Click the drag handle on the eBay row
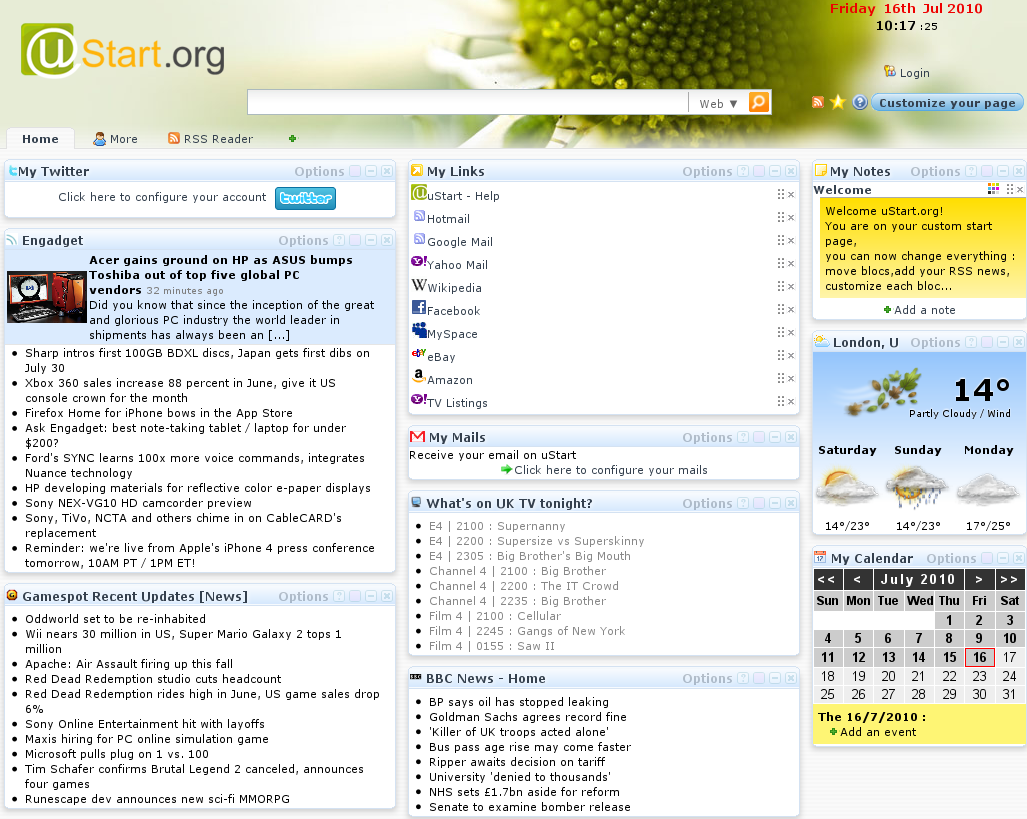1027x819 pixels. coord(780,355)
